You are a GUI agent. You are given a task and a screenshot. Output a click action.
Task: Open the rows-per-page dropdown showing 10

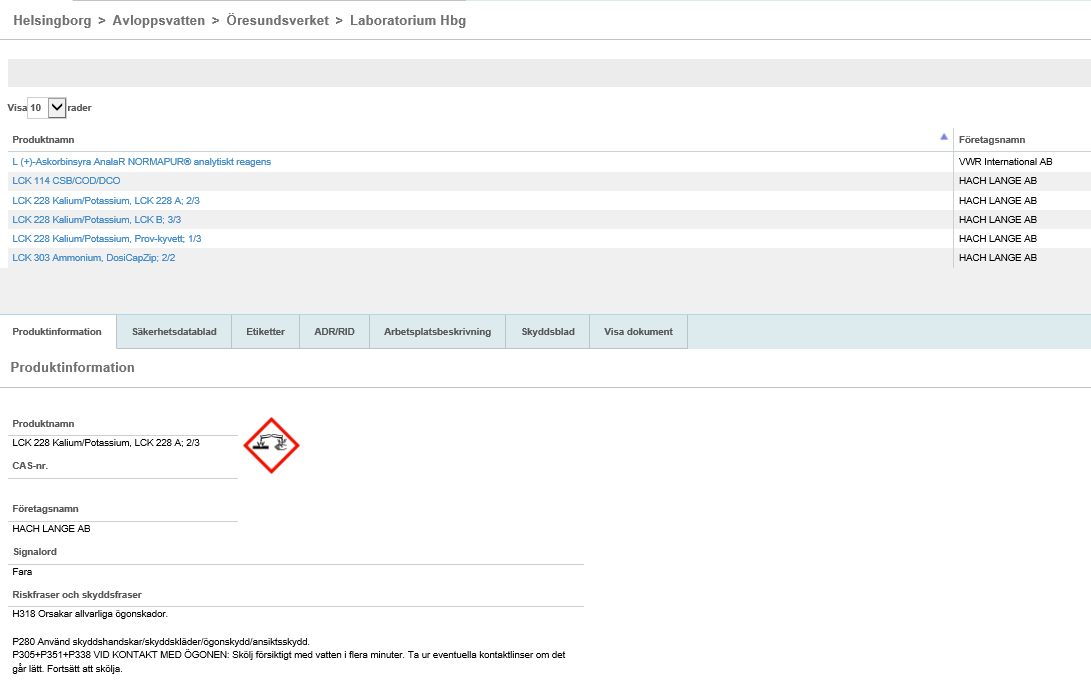[x=47, y=108]
